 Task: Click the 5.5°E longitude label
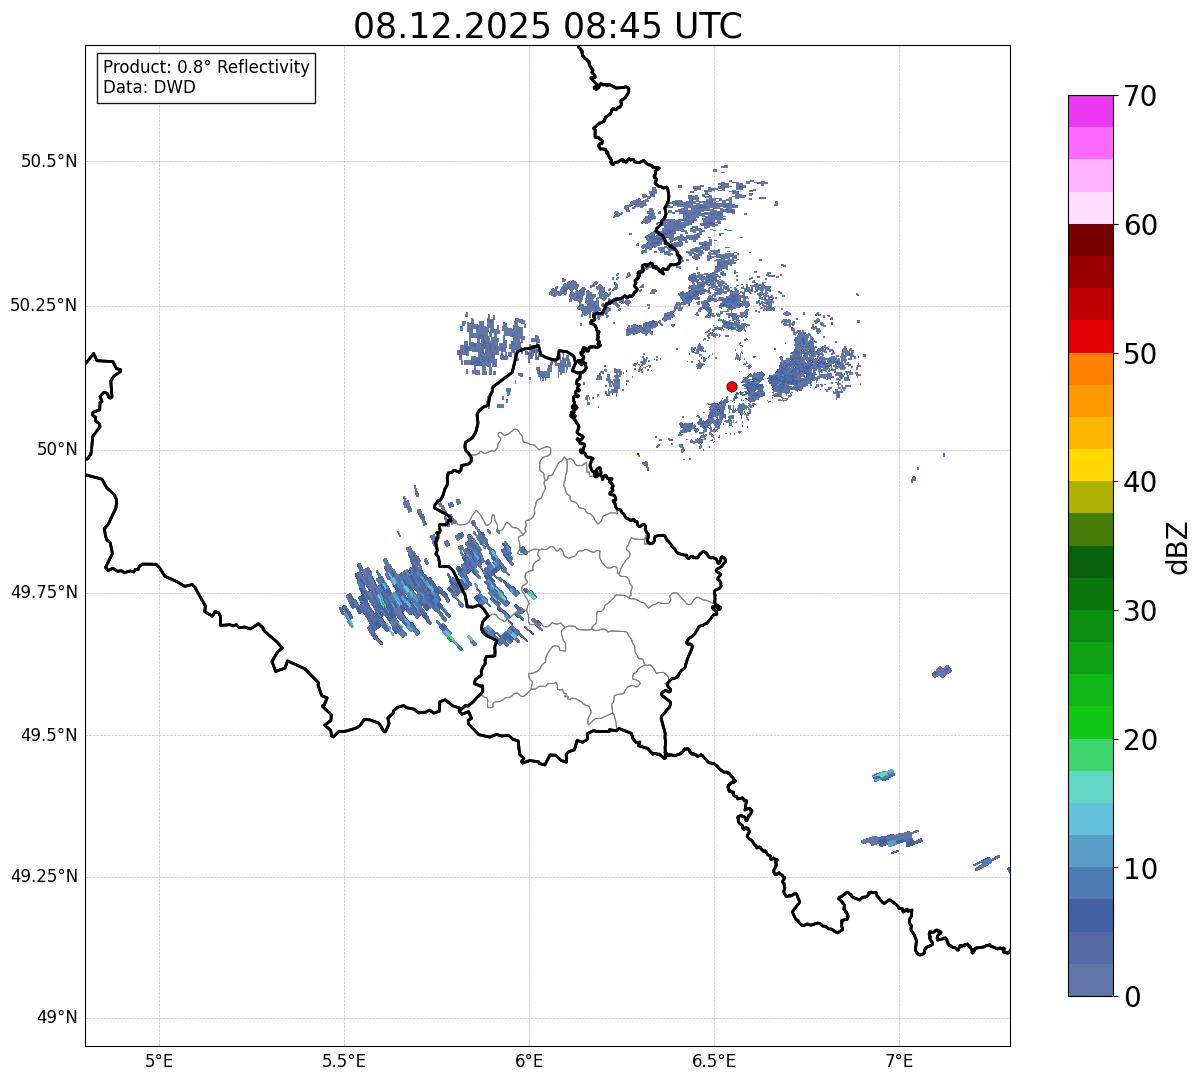pyautogui.click(x=344, y=1061)
